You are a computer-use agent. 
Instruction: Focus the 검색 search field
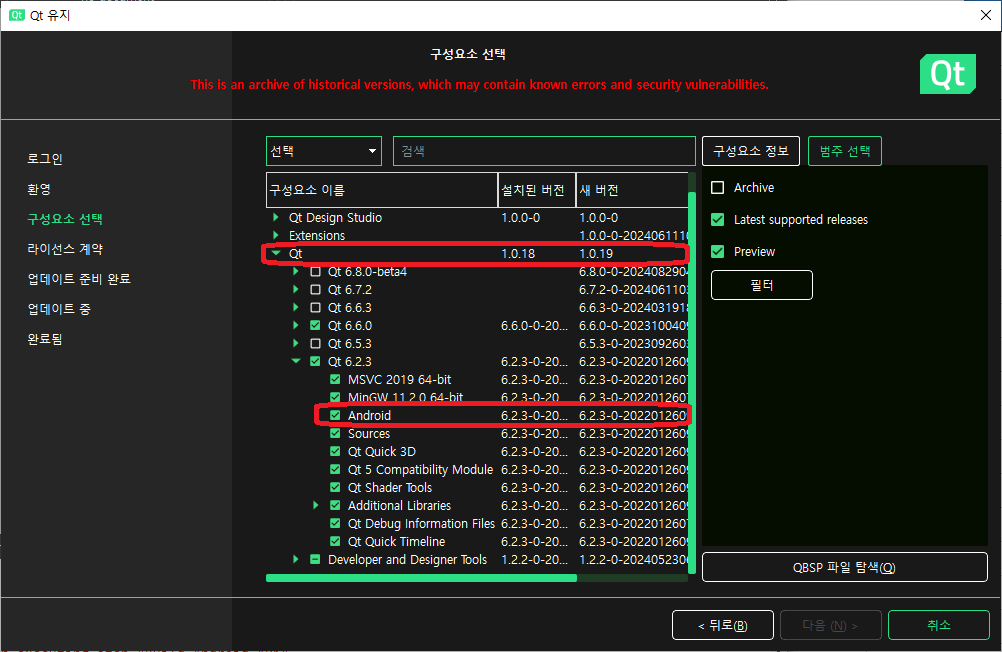pyautogui.click(x=544, y=151)
